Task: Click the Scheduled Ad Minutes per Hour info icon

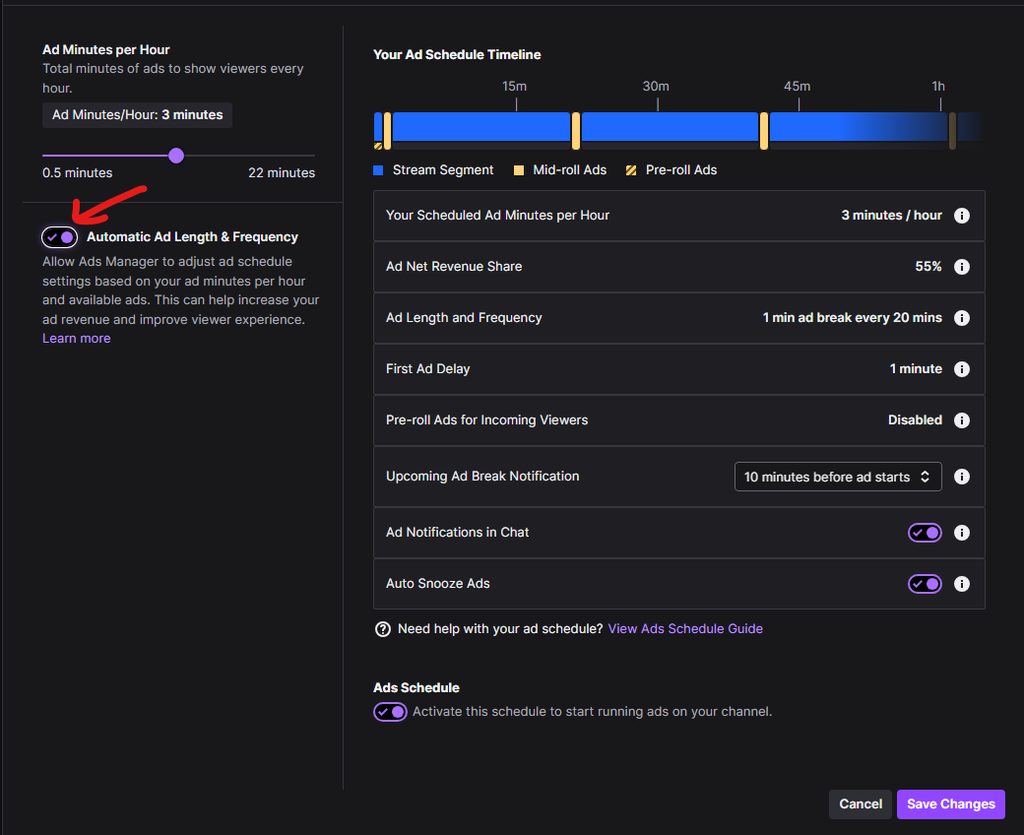Action: pos(962,215)
